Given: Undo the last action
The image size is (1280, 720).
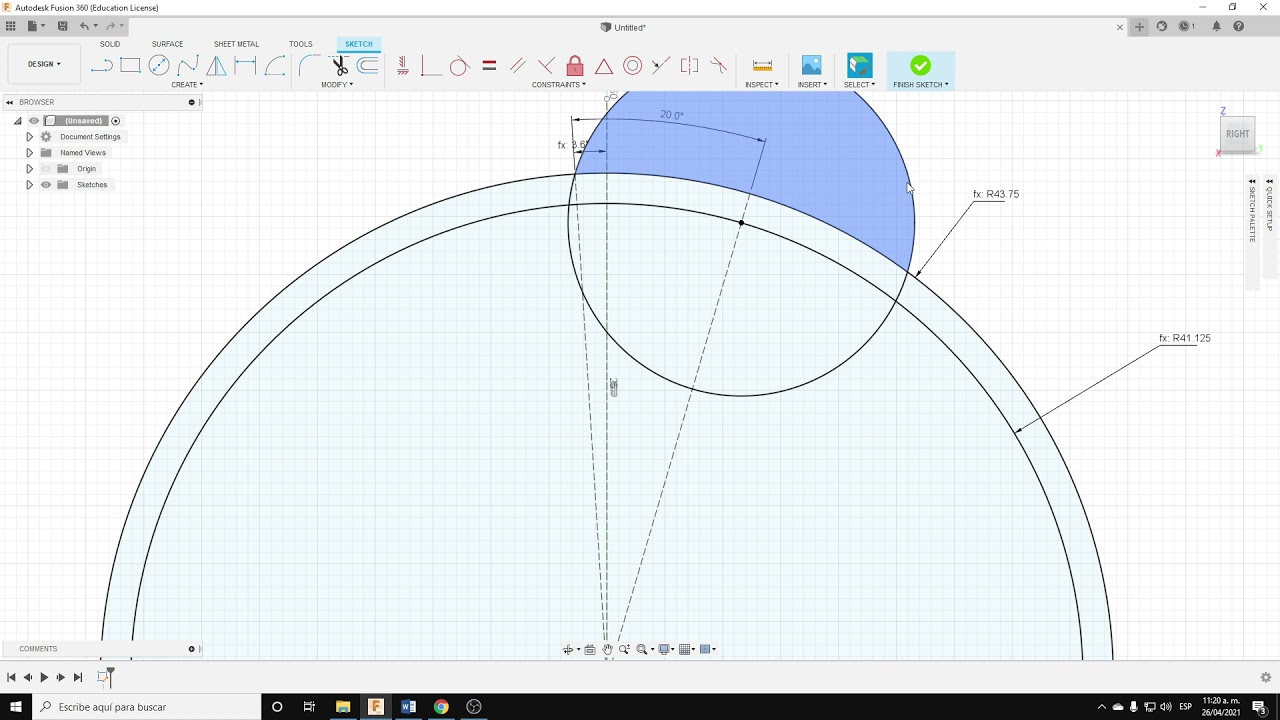Looking at the screenshot, I should click(85, 26).
